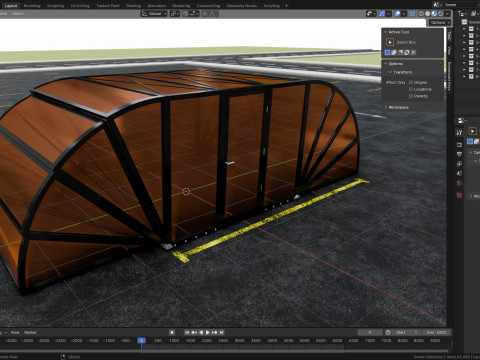Open the World properties tab icon

(x=459, y=183)
